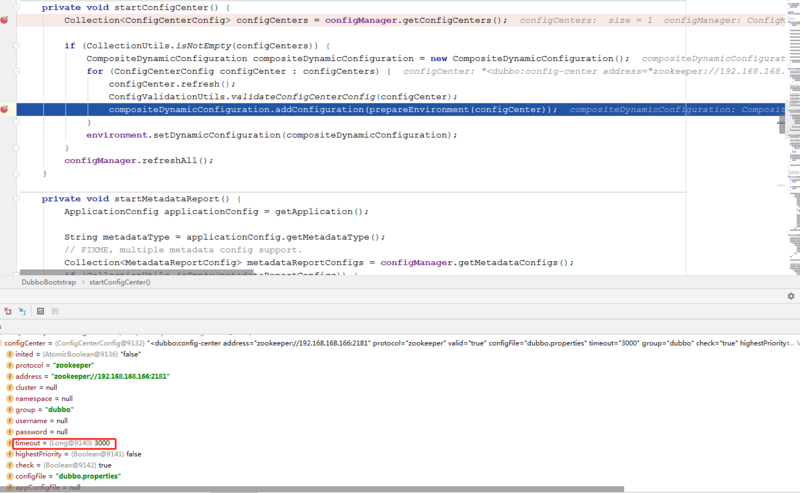The width and height of the screenshot is (800, 493).
Task: Open debugger settings gear icon
Action: 791,296
